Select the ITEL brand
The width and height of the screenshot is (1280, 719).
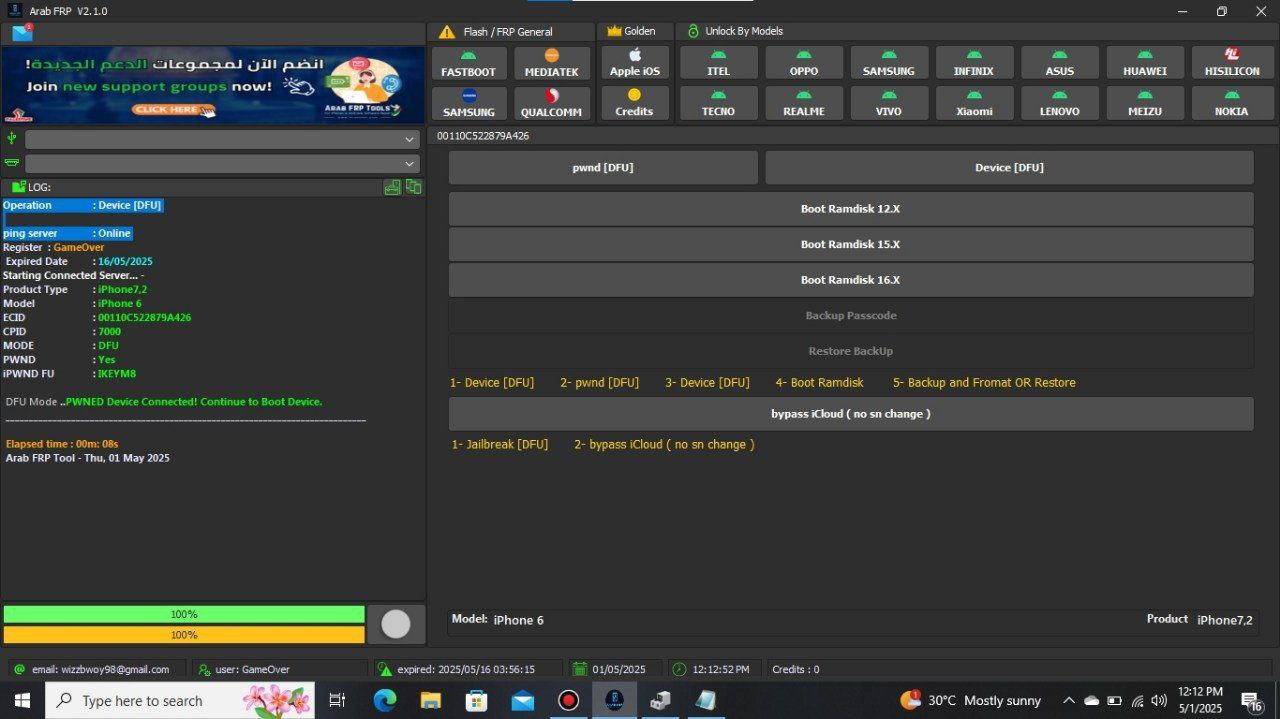(718, 63)
